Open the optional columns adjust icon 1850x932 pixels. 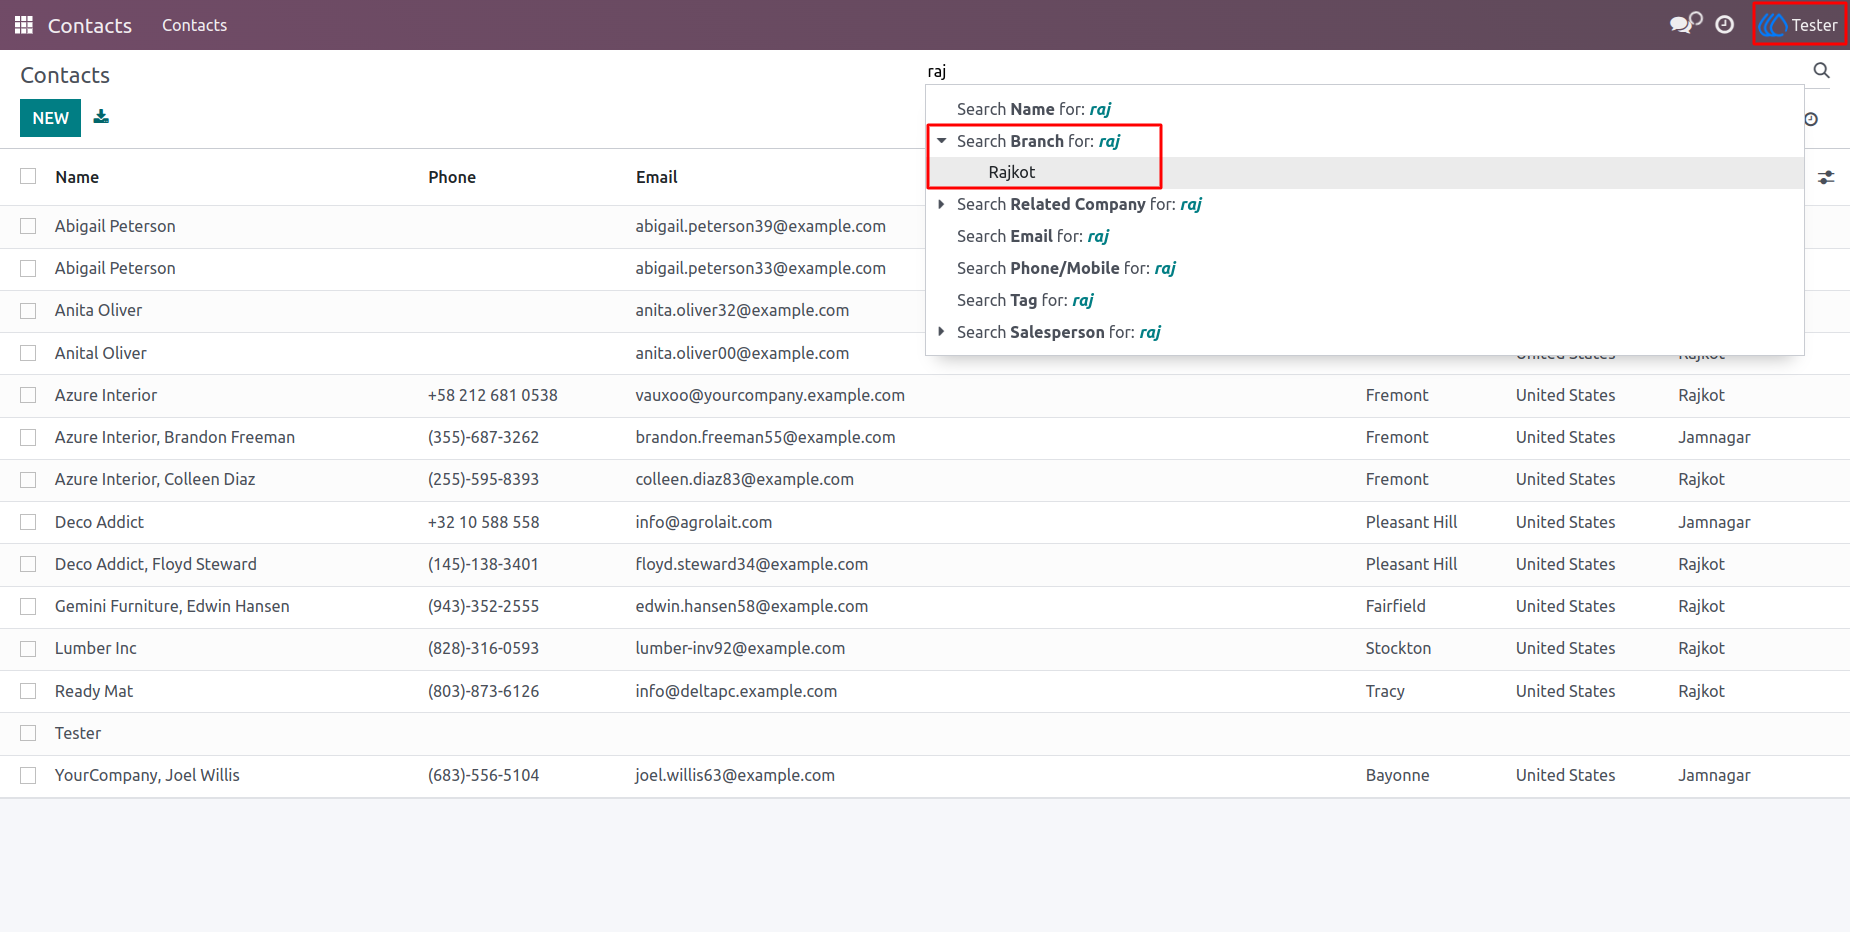point(1826,177)
